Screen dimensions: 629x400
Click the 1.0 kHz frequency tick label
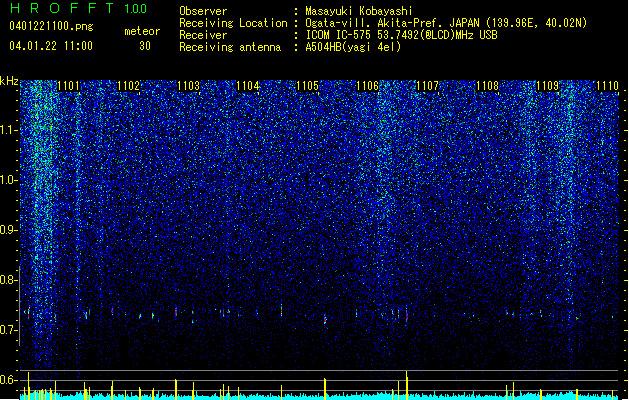(9, 180)
